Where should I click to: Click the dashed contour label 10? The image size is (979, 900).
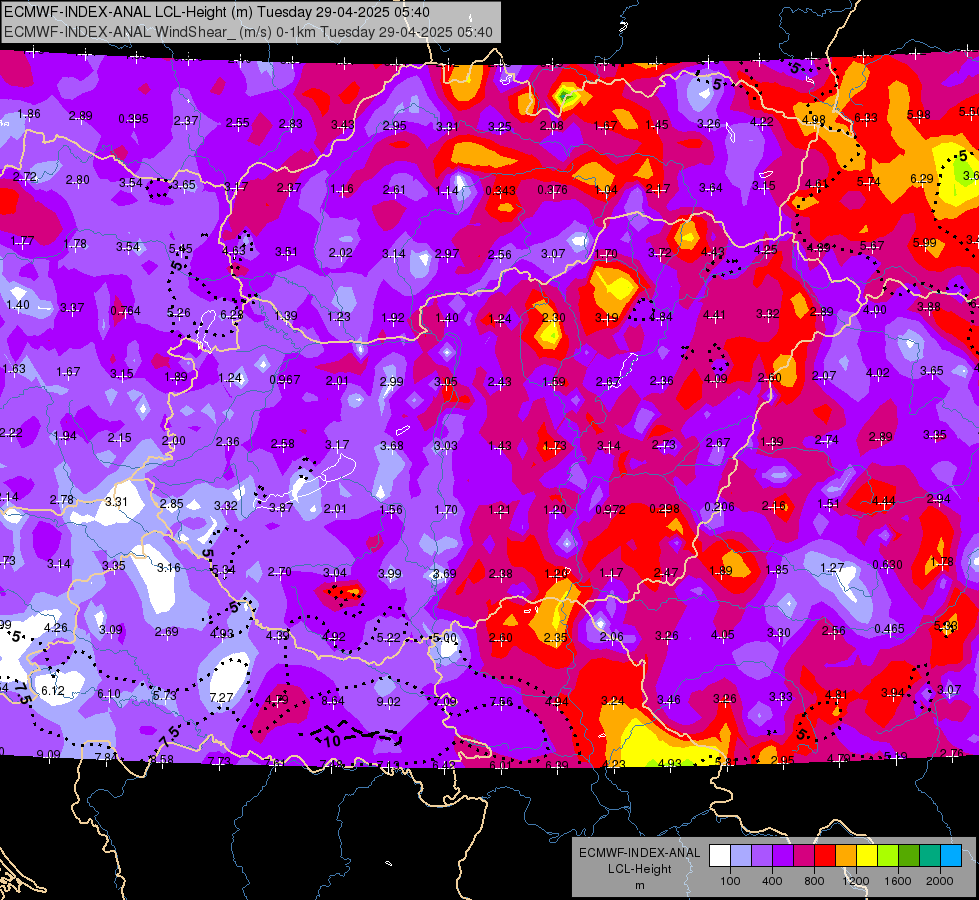click(332, 741)
